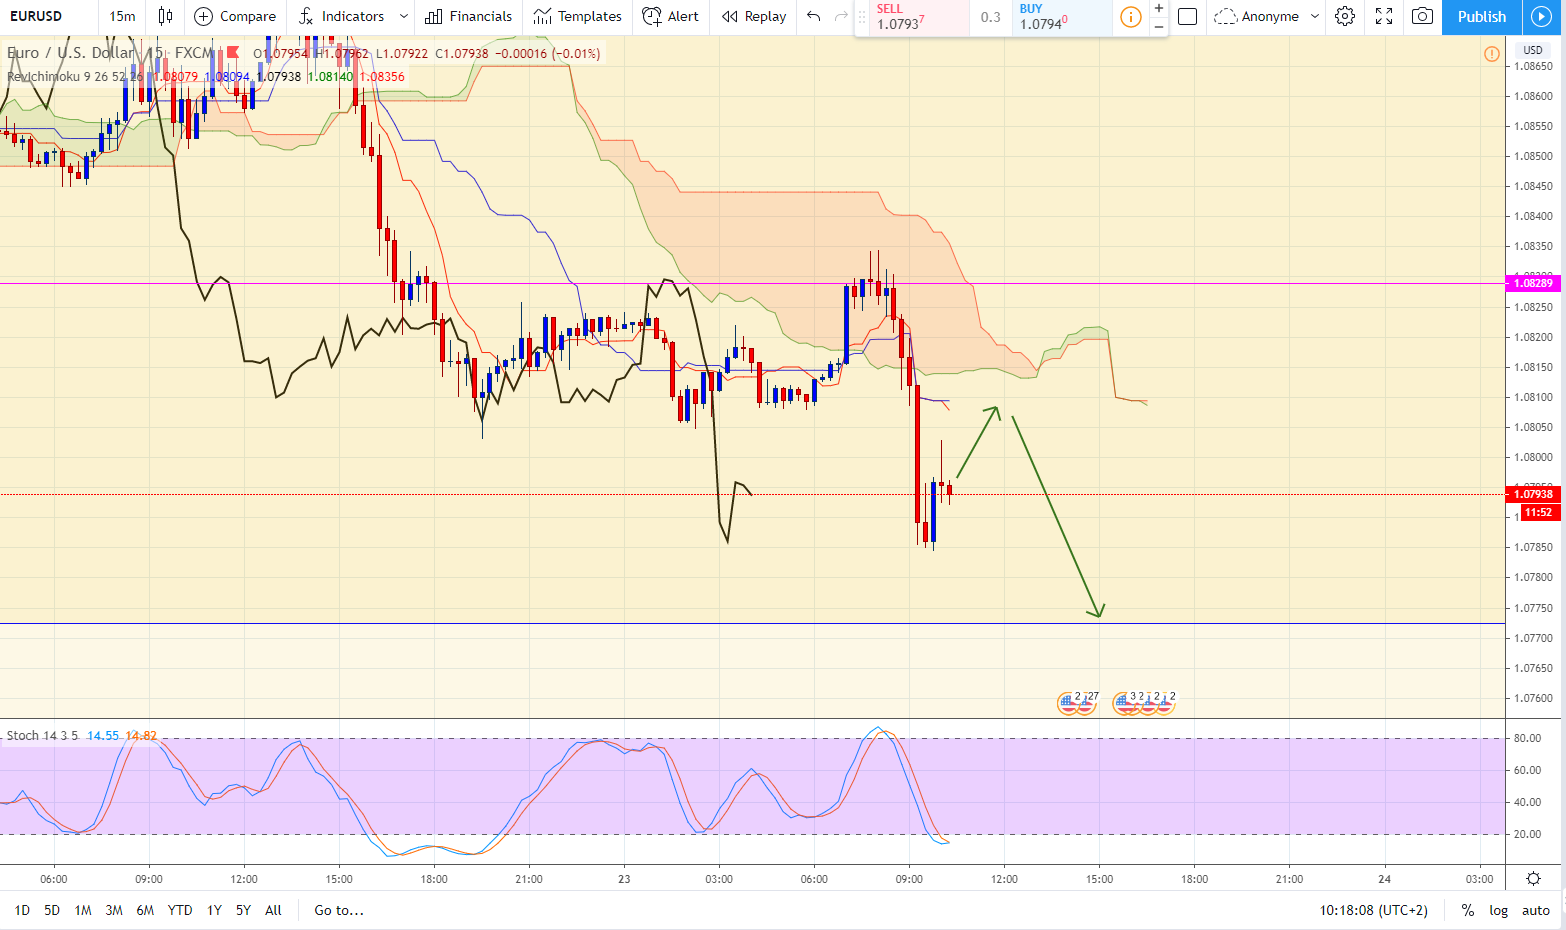Viewport: 1566px width, 930px height.
Task: Toggle log scale on the price axis
Action: pos(1498,910)
